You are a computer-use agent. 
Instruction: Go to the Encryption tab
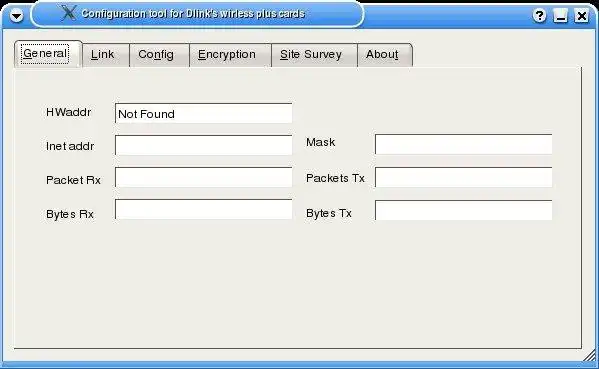click(230, 55)
